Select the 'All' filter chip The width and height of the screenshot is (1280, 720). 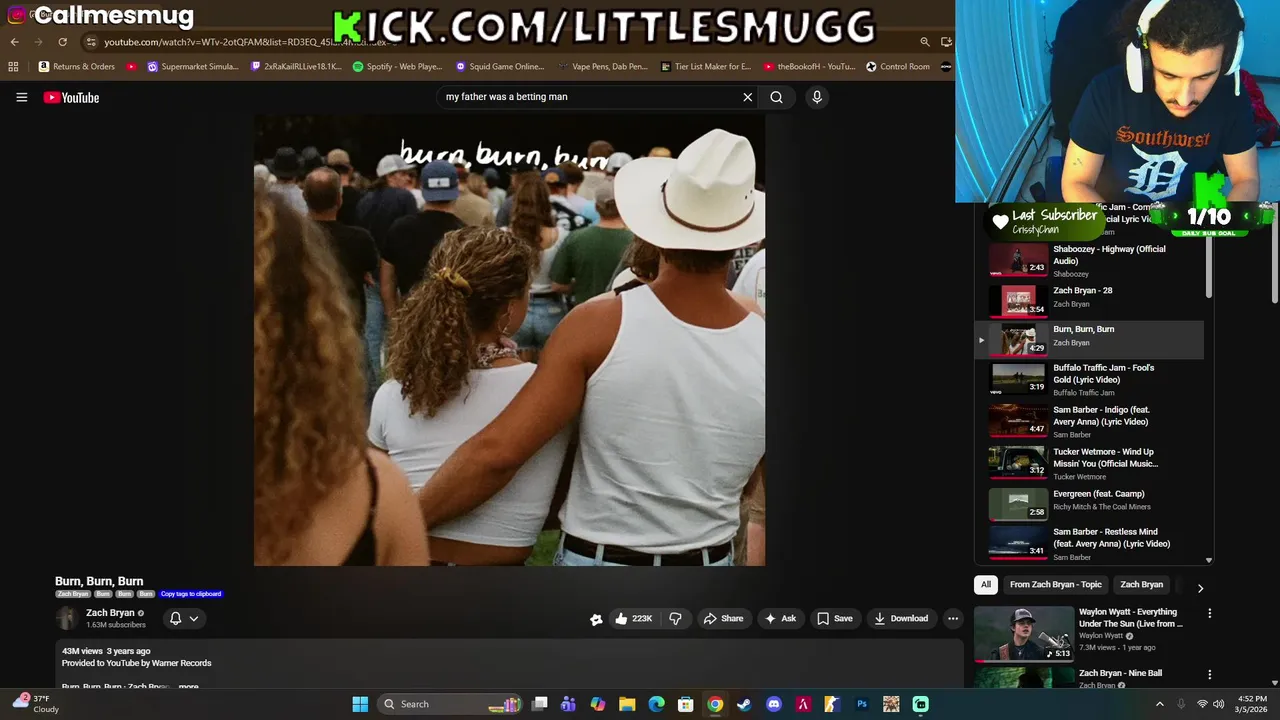pos(986,584)
